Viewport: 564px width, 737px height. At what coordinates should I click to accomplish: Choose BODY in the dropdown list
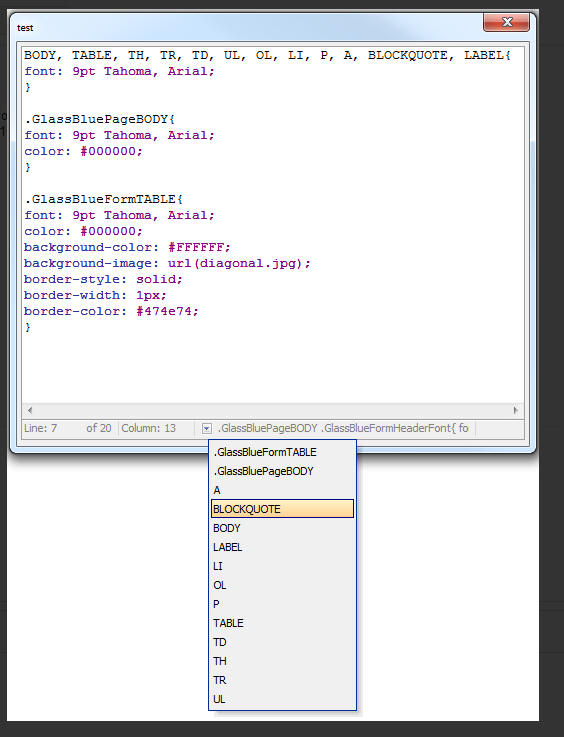pos(282,528)
